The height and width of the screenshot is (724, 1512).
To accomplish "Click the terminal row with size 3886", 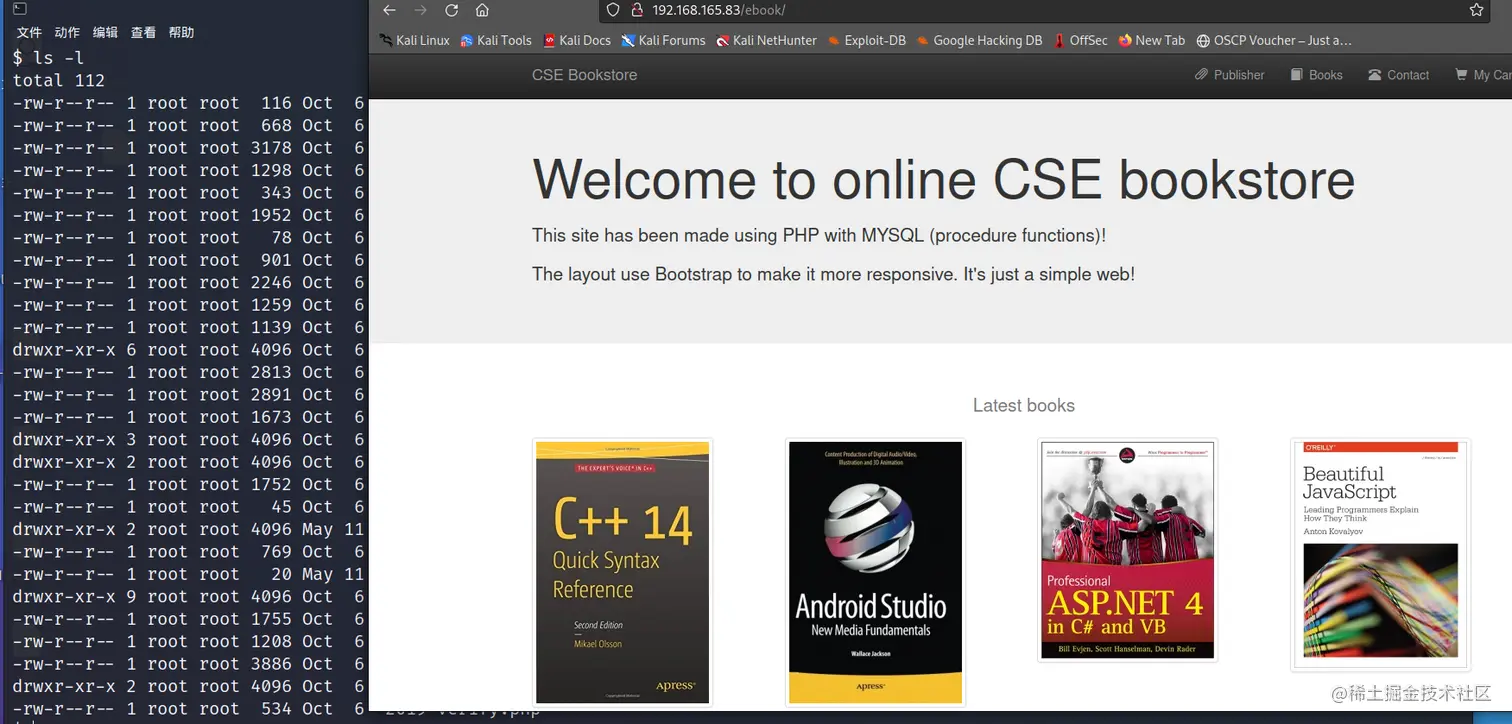I will point(188,664).
